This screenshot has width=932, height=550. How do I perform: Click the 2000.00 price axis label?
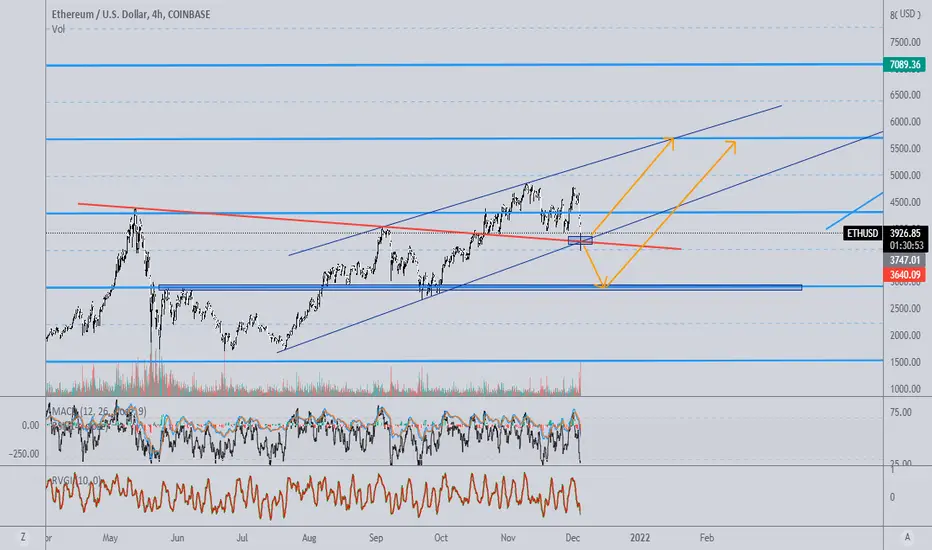905,335
